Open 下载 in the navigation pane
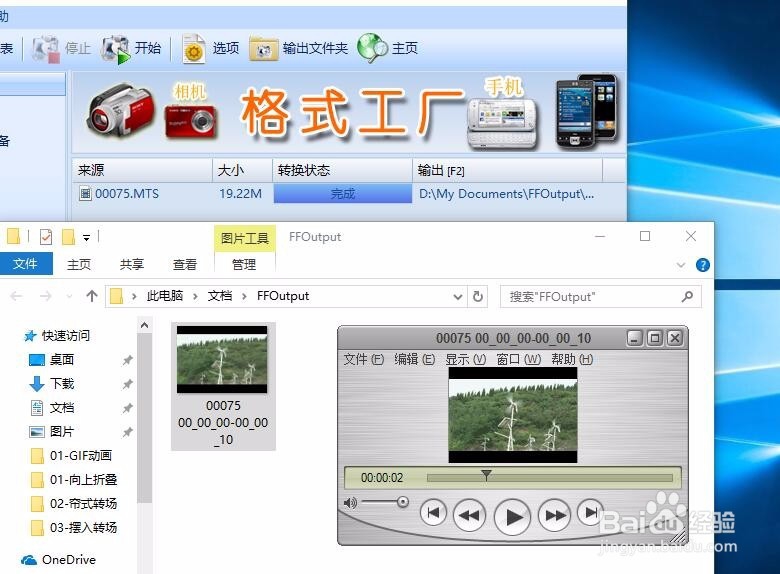Viewport: 780px width, 574px height. 61,383
